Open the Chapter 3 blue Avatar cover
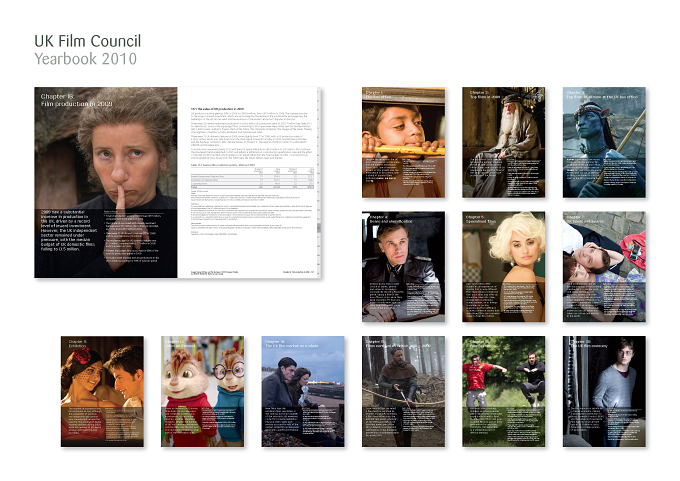 (x=604, y=142)
